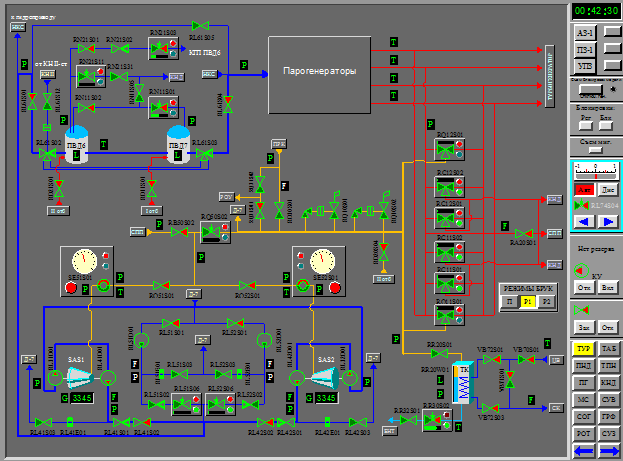Select the Р2 mode in РЕЖИМЫ БРУК
Screen dimensions: 623x461
pos(546,302)
